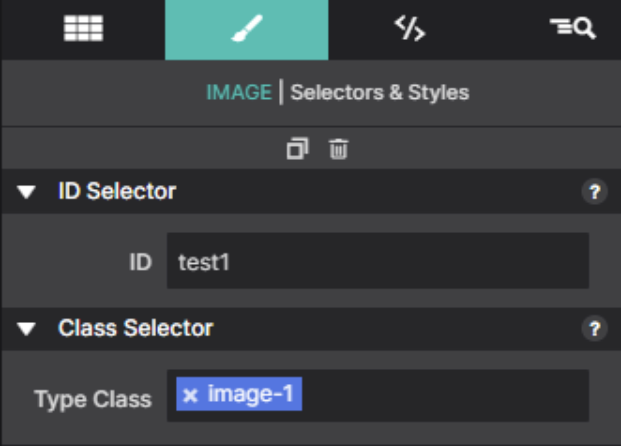Screen dimensions: 626x446
Task: Click the ID Selector section heading
Action: click(117, 191)
